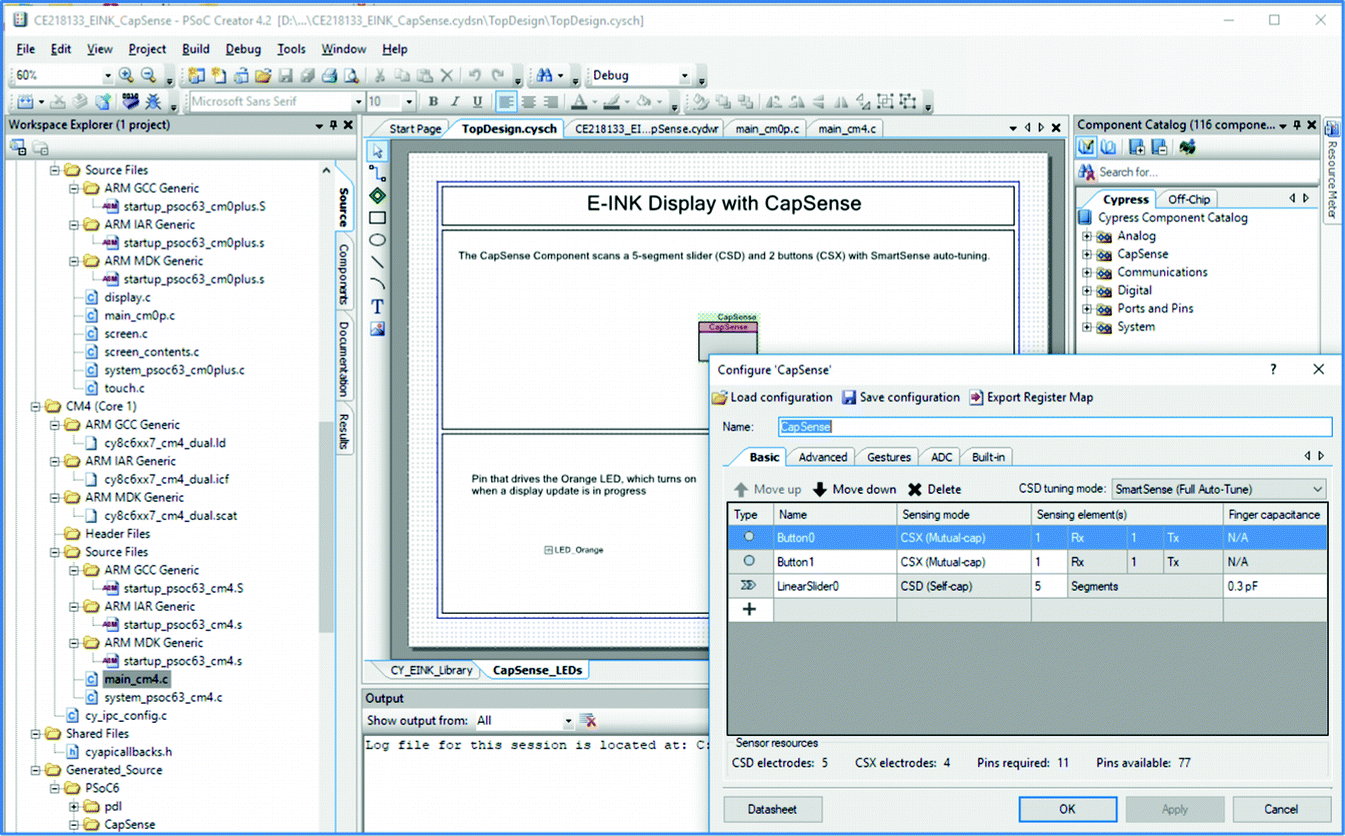Viewport: 1345px width, 836px height.
Task: Click the CapSense Name input field
Action: (1054, 427)
